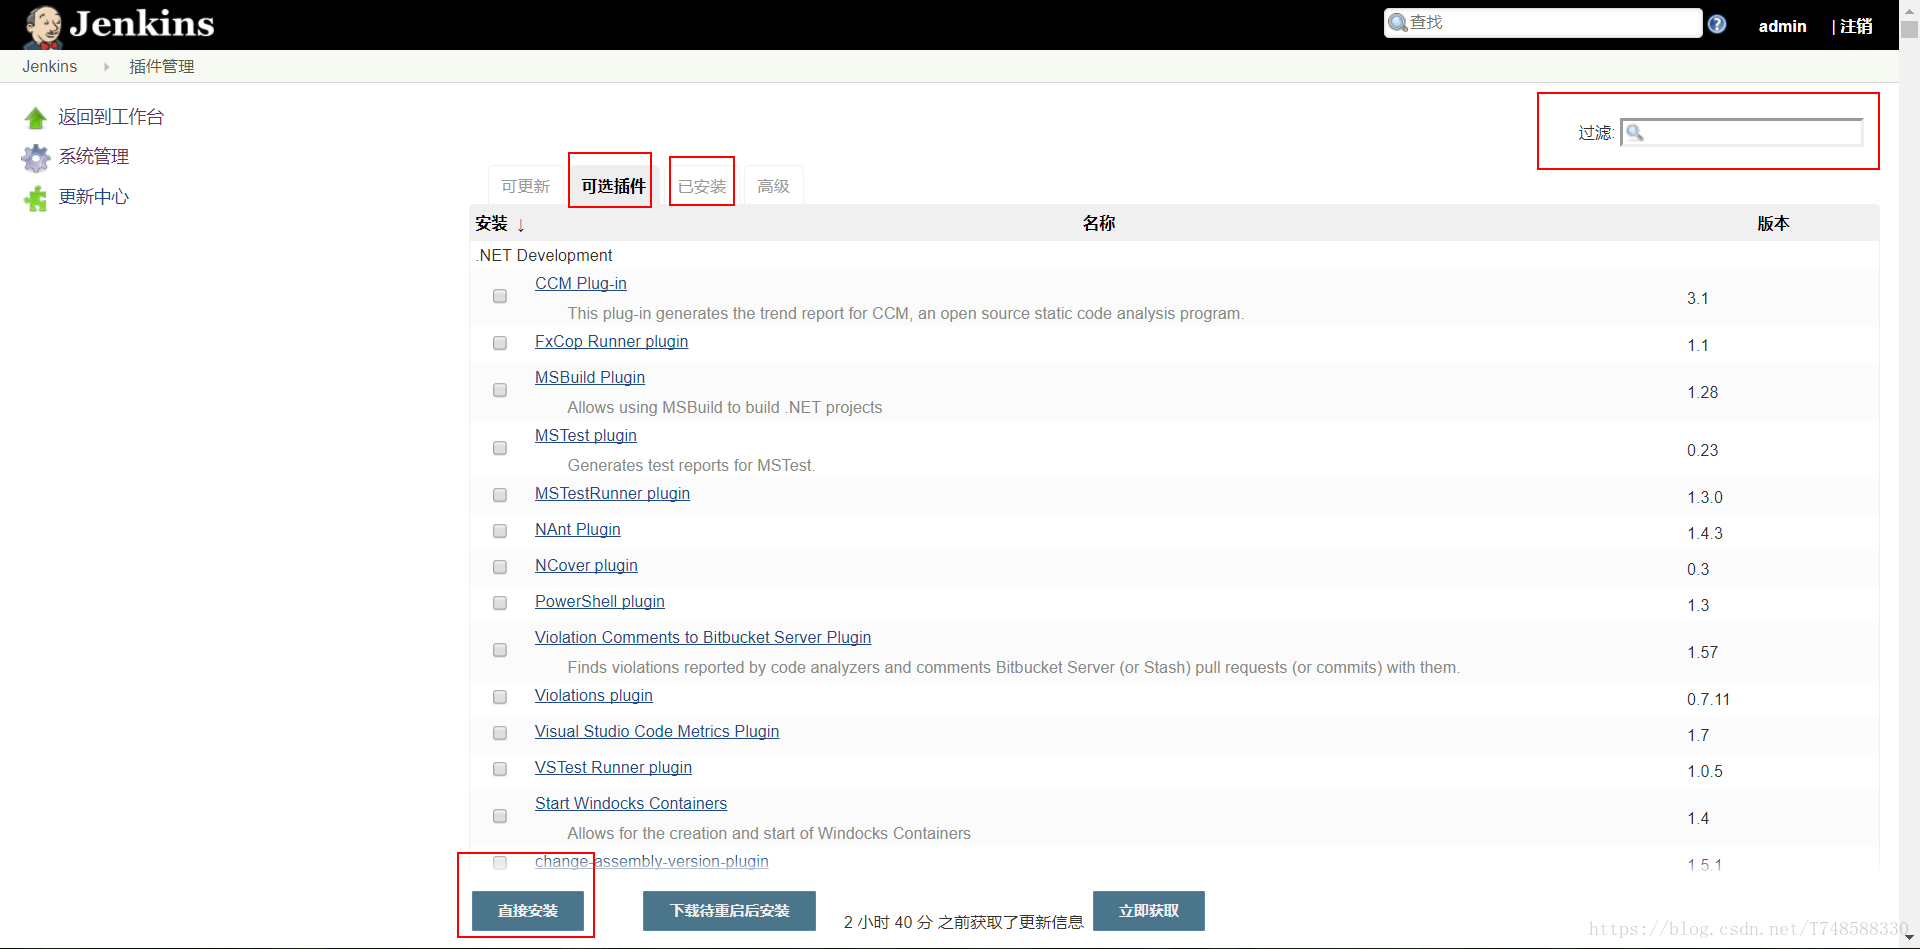
Task: Click the system management gear icon
Action: pos(36,158)
